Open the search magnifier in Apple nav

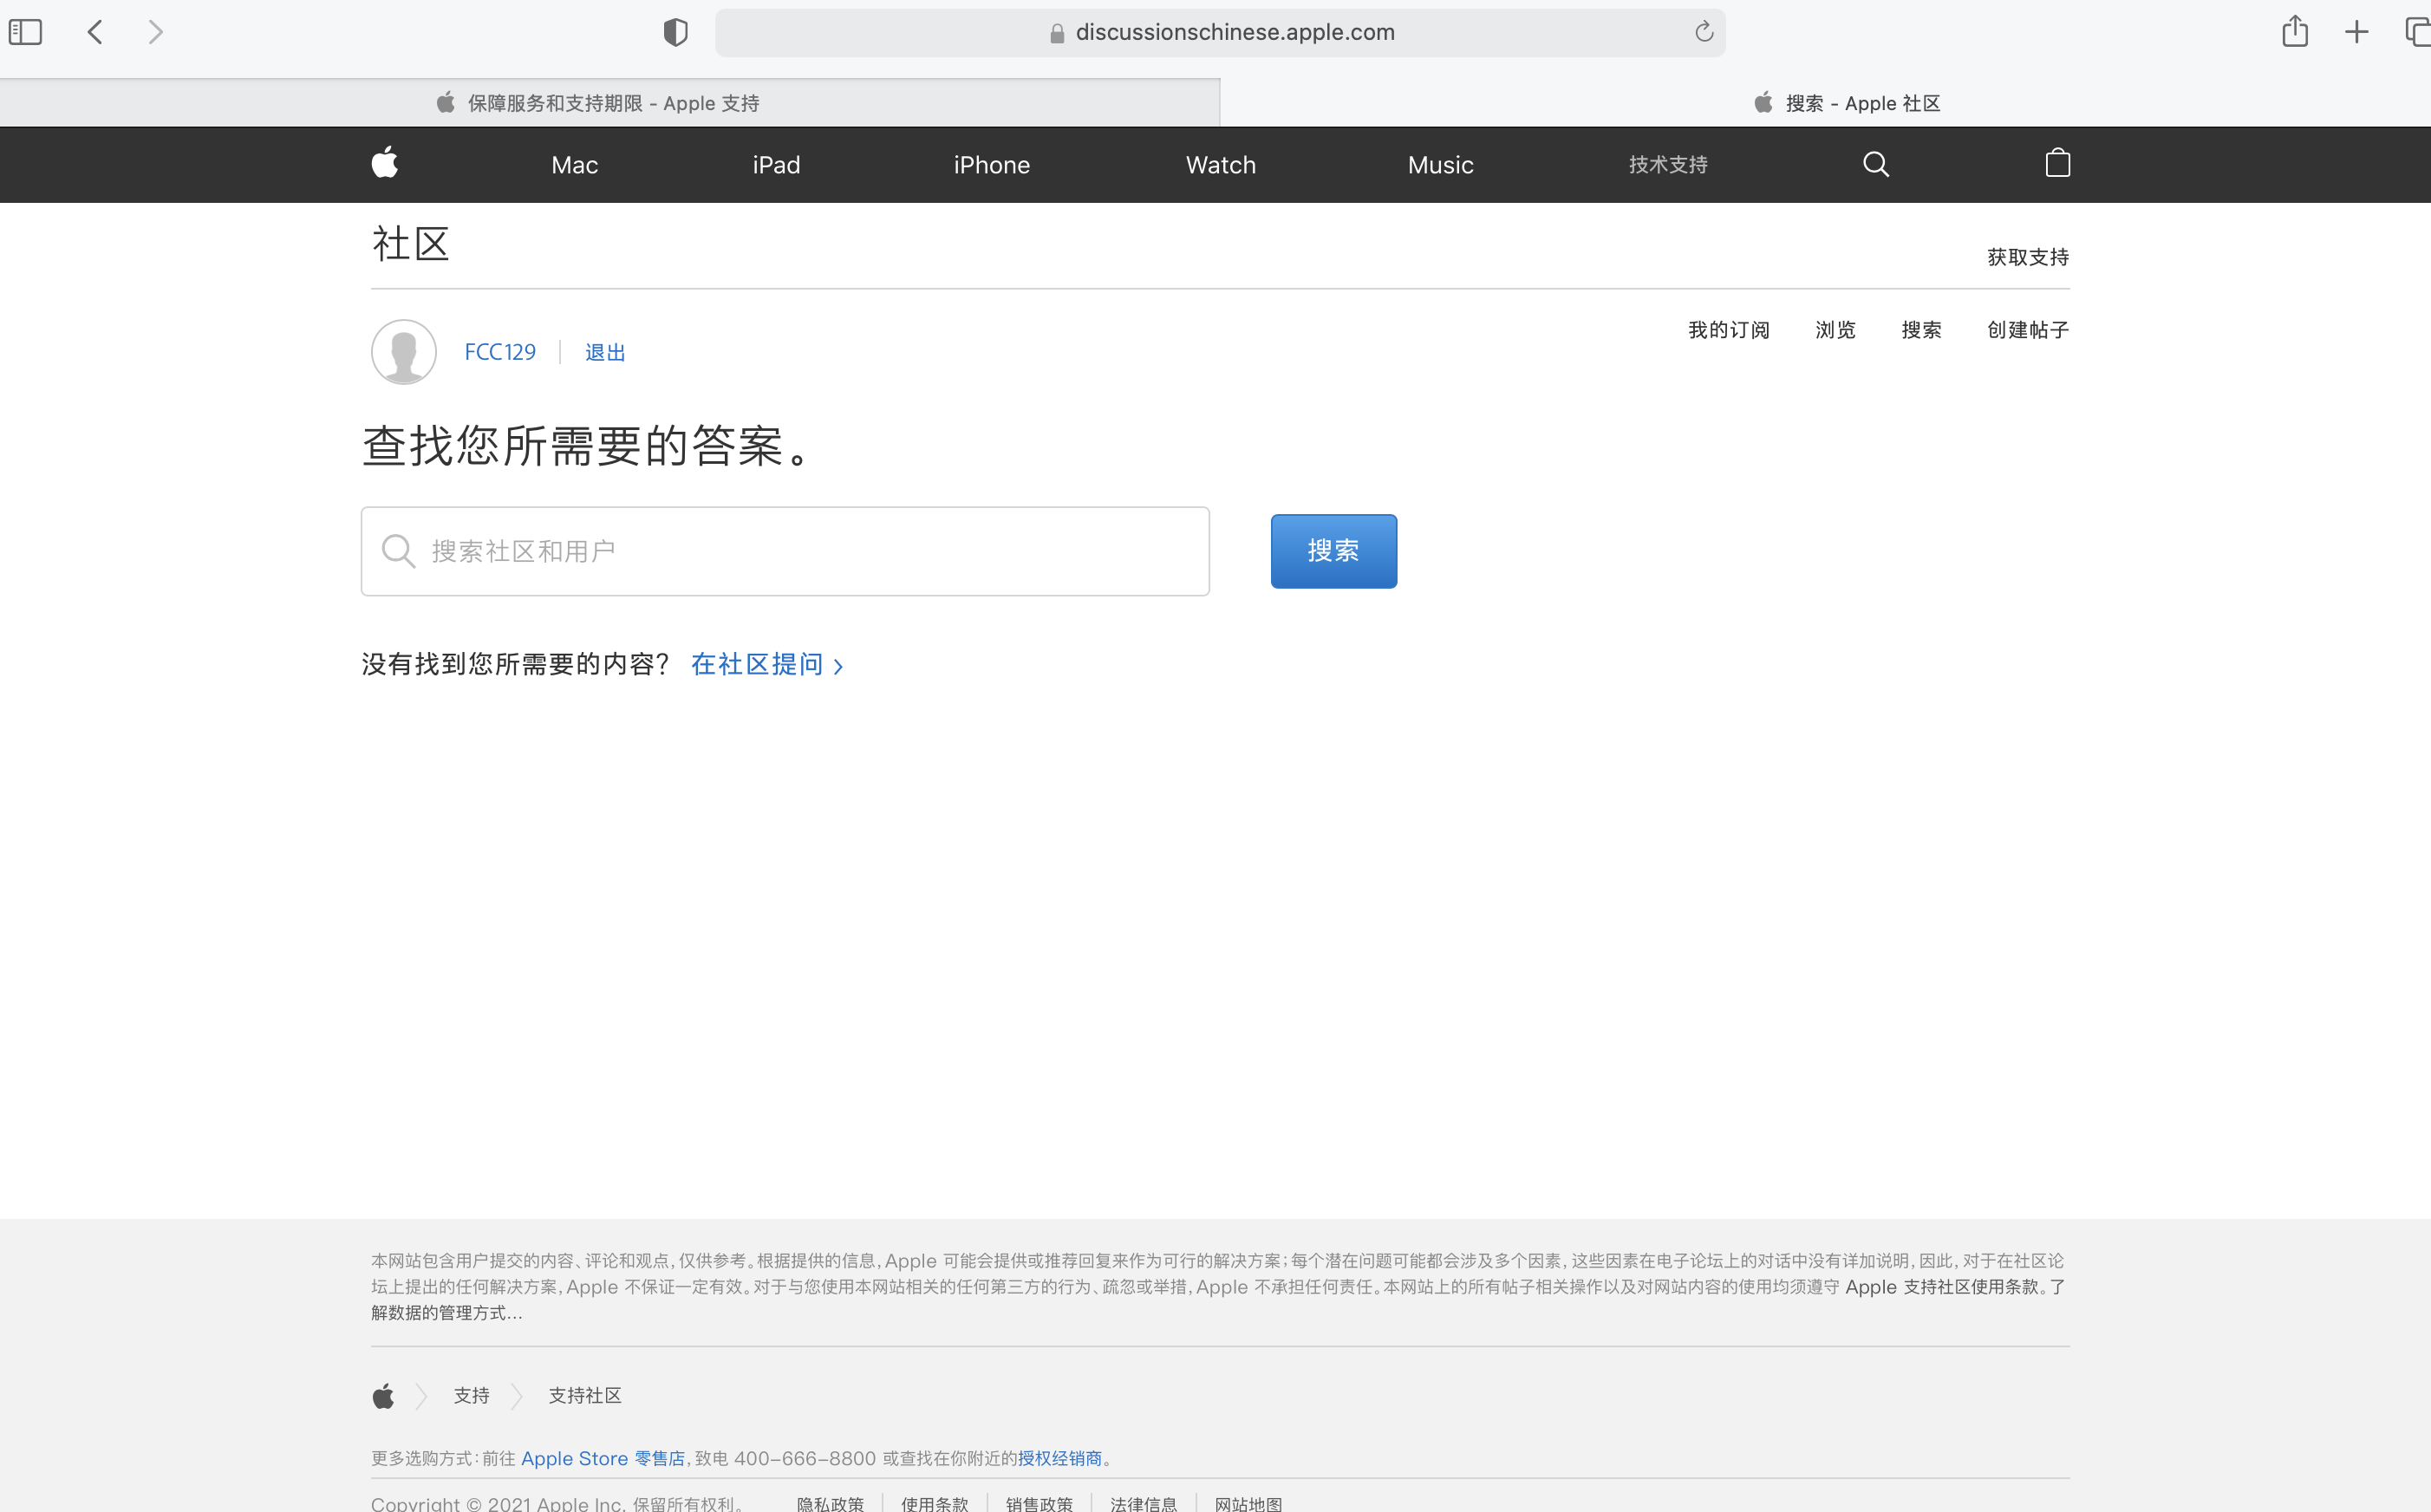1876,164
